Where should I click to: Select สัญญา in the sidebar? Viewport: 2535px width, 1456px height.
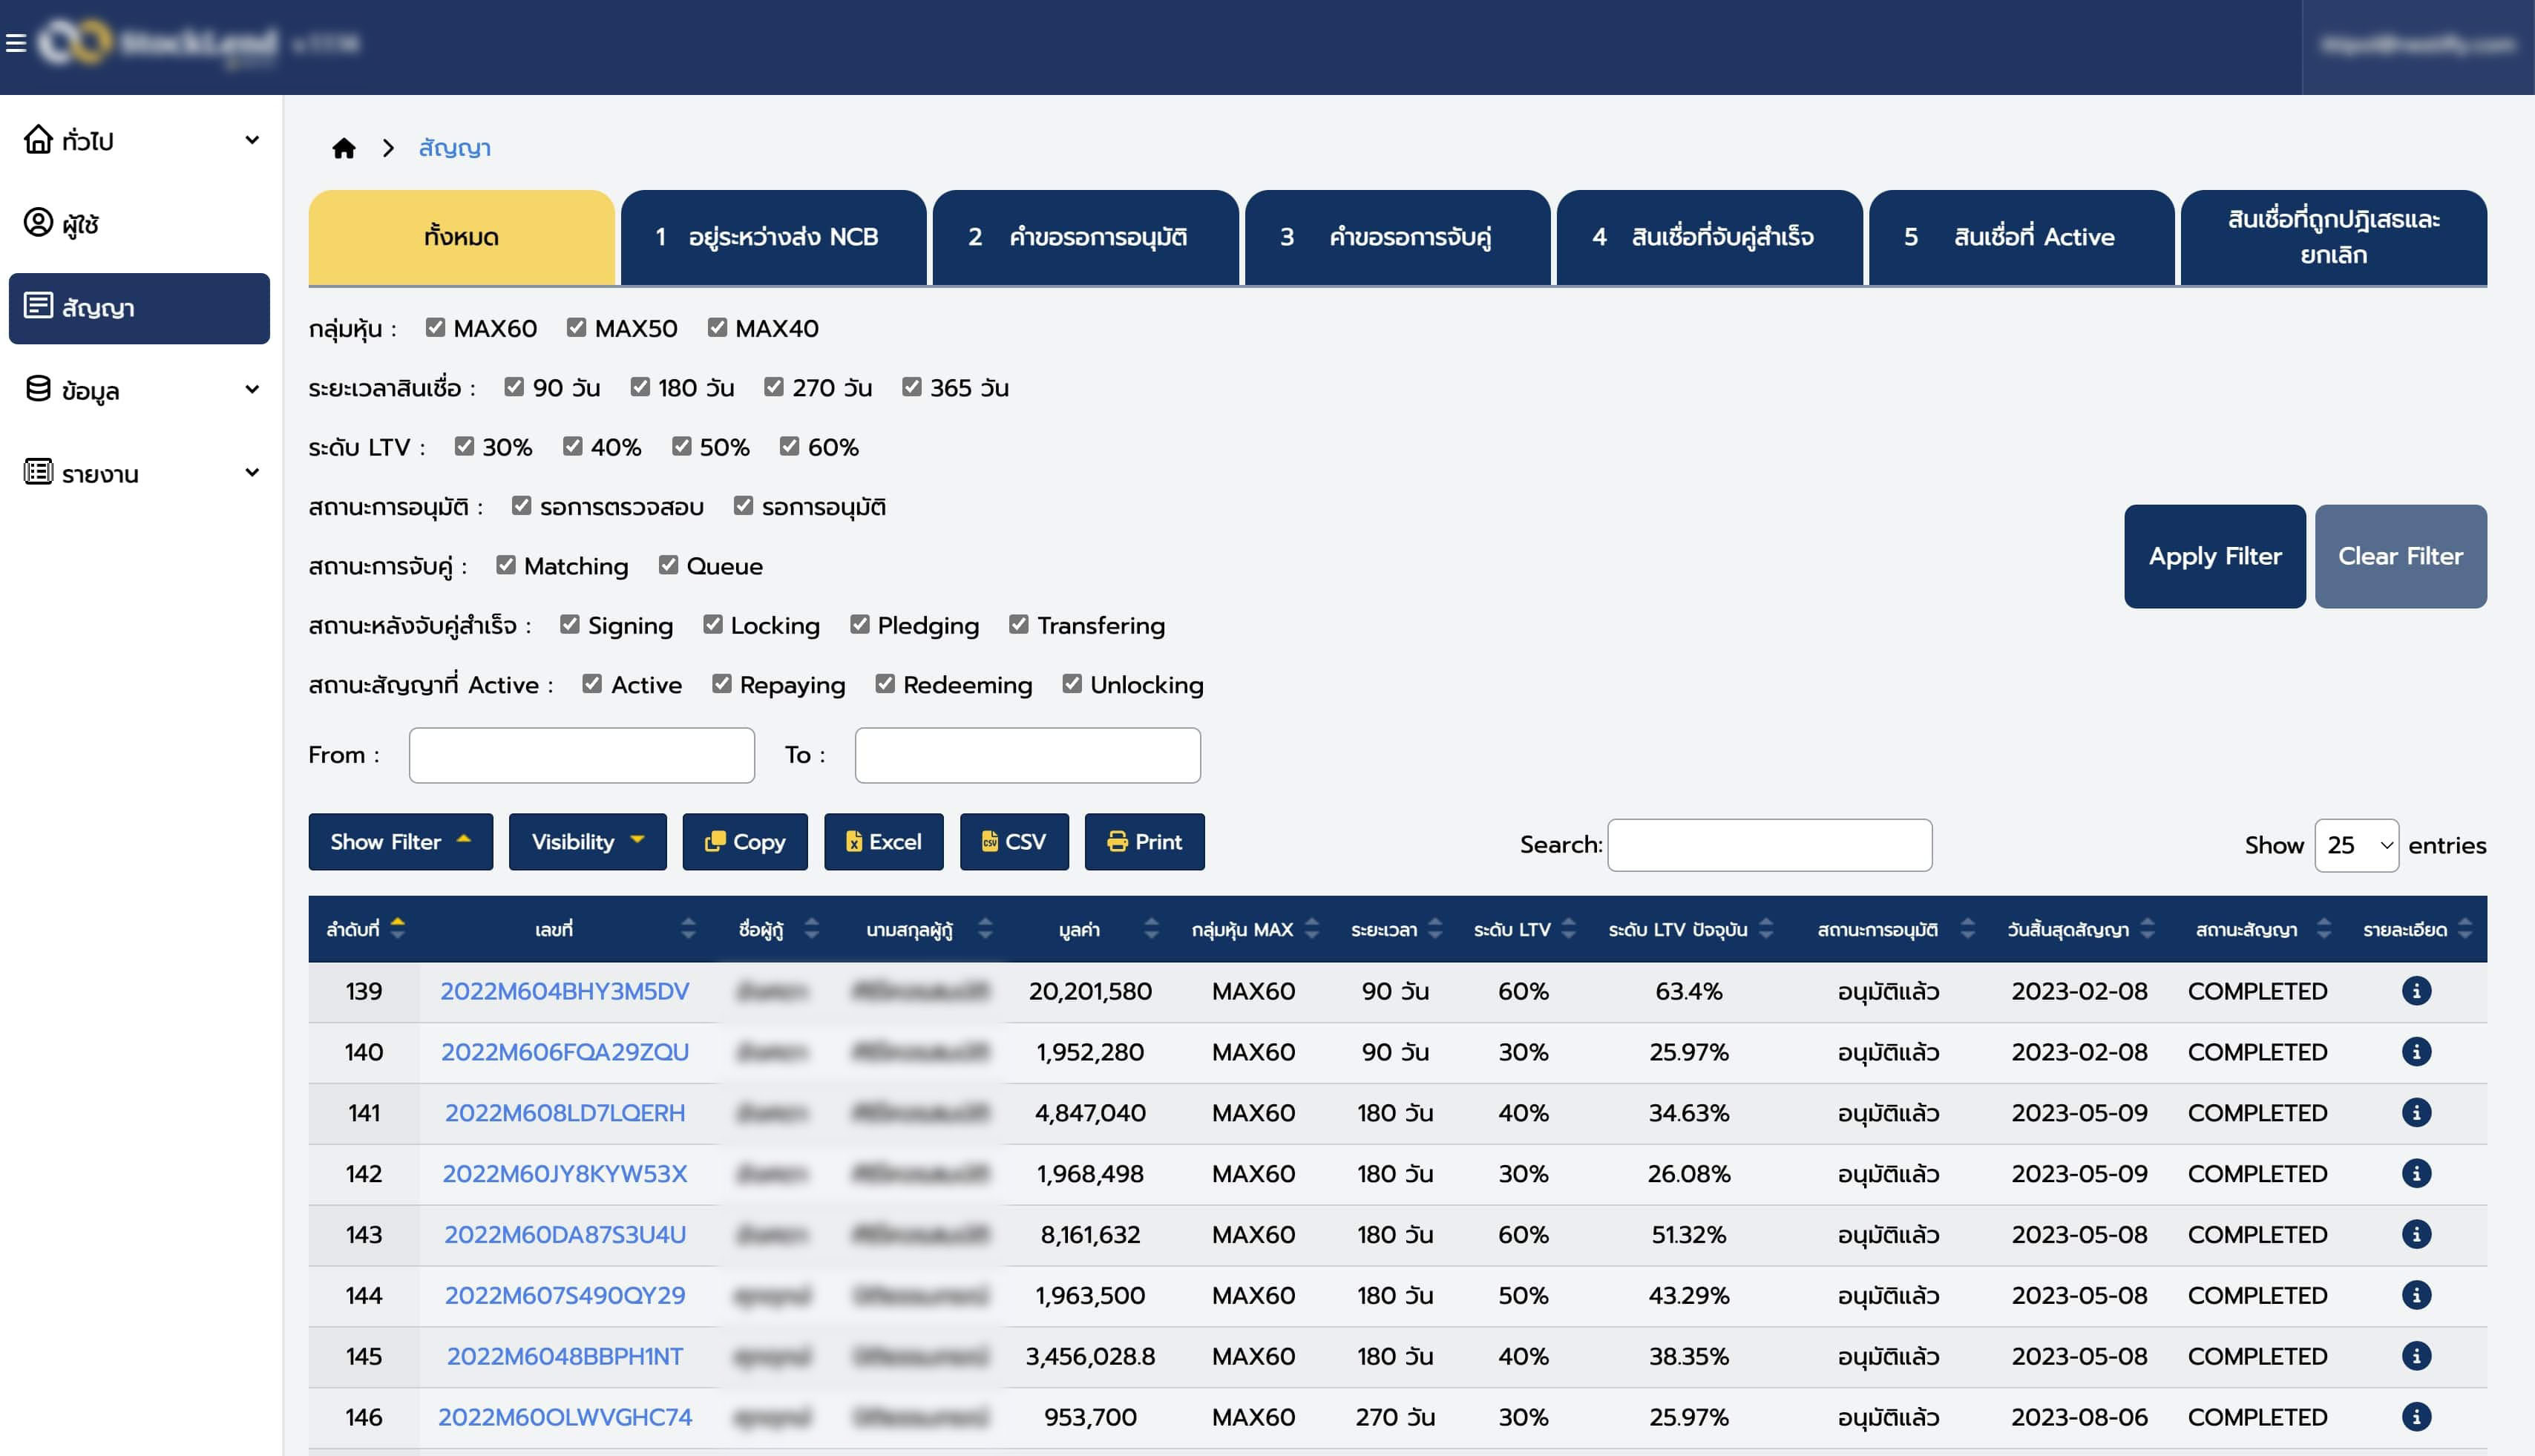coord(139,308)
